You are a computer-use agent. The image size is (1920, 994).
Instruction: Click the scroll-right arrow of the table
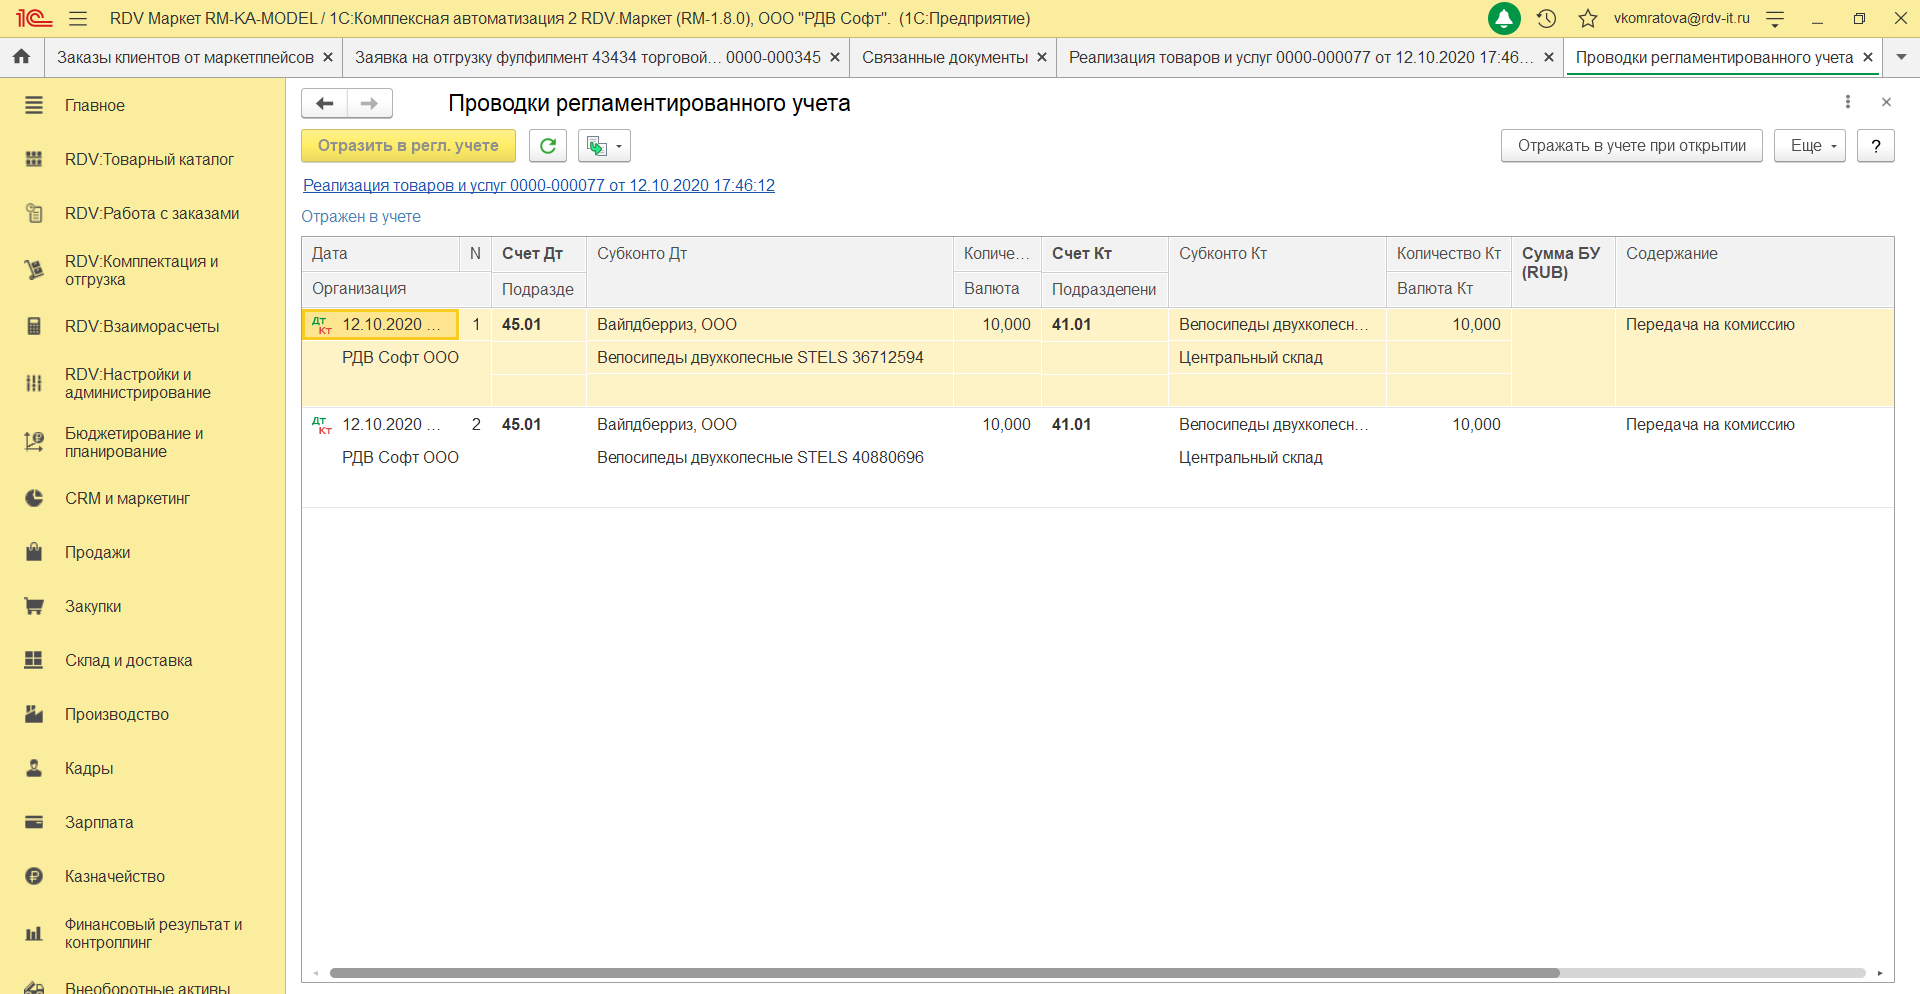point(1880,973)
